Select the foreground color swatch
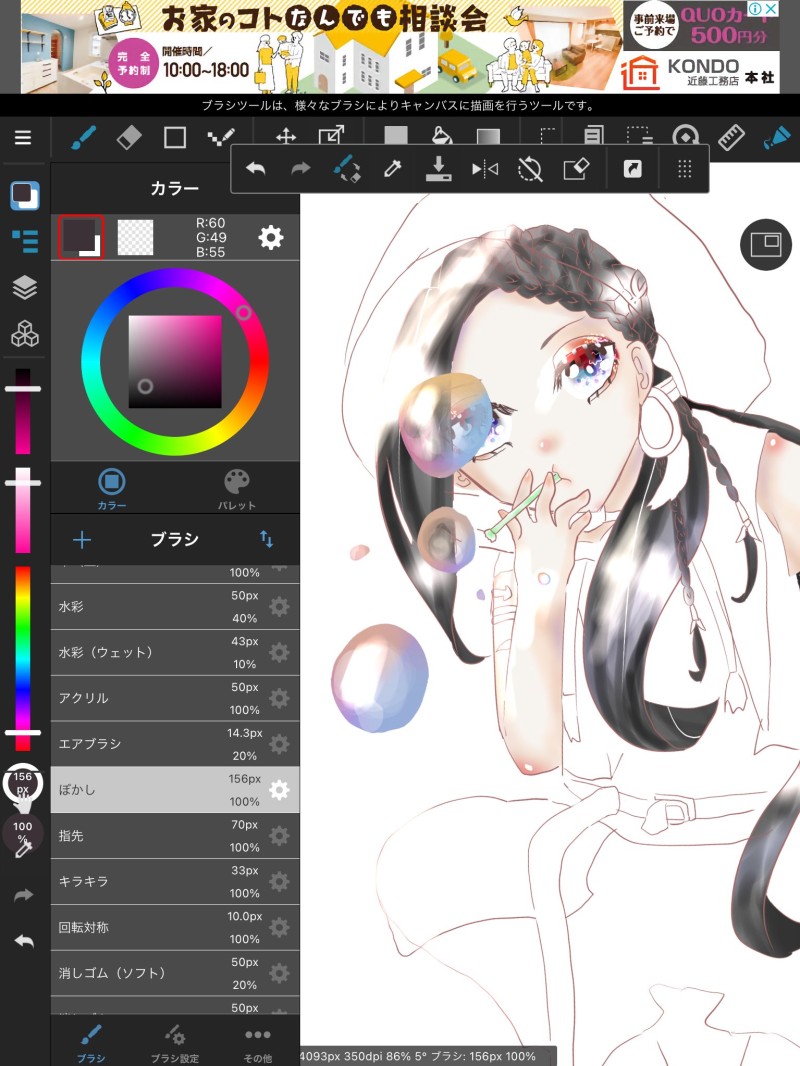The width and height of the screenshot is (800, 1066). pos(81,237)
